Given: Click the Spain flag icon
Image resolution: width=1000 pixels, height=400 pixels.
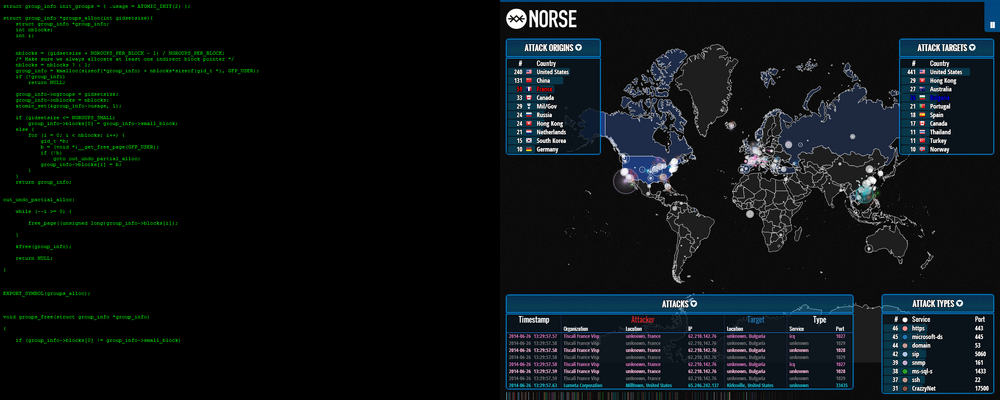Looking at the screenshot, I should [922, 115].
